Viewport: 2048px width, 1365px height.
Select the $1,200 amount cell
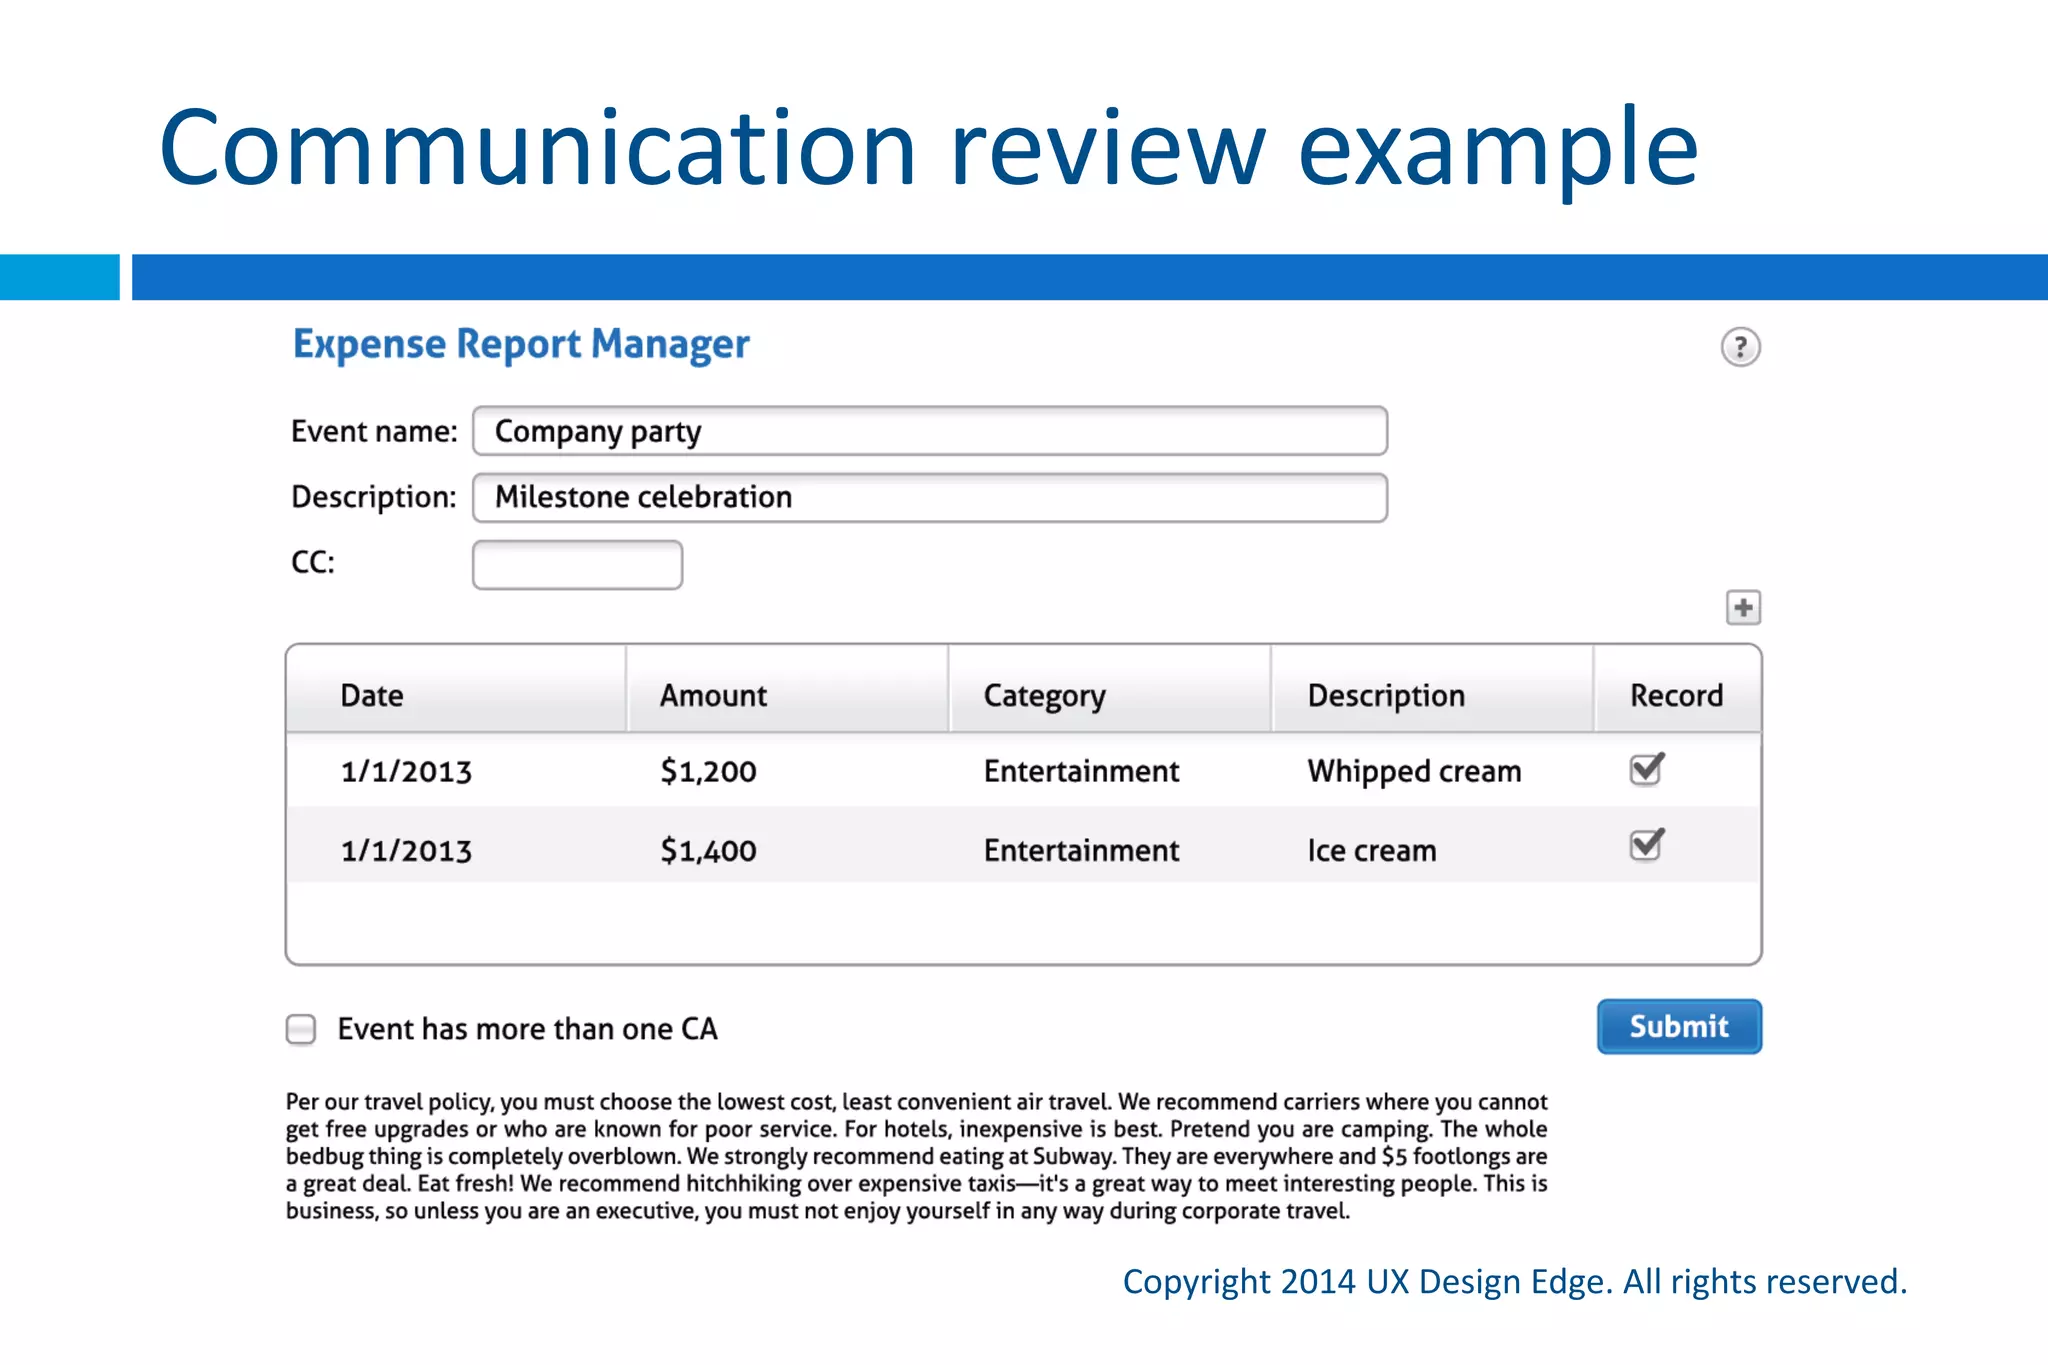[x=708, y=771]
